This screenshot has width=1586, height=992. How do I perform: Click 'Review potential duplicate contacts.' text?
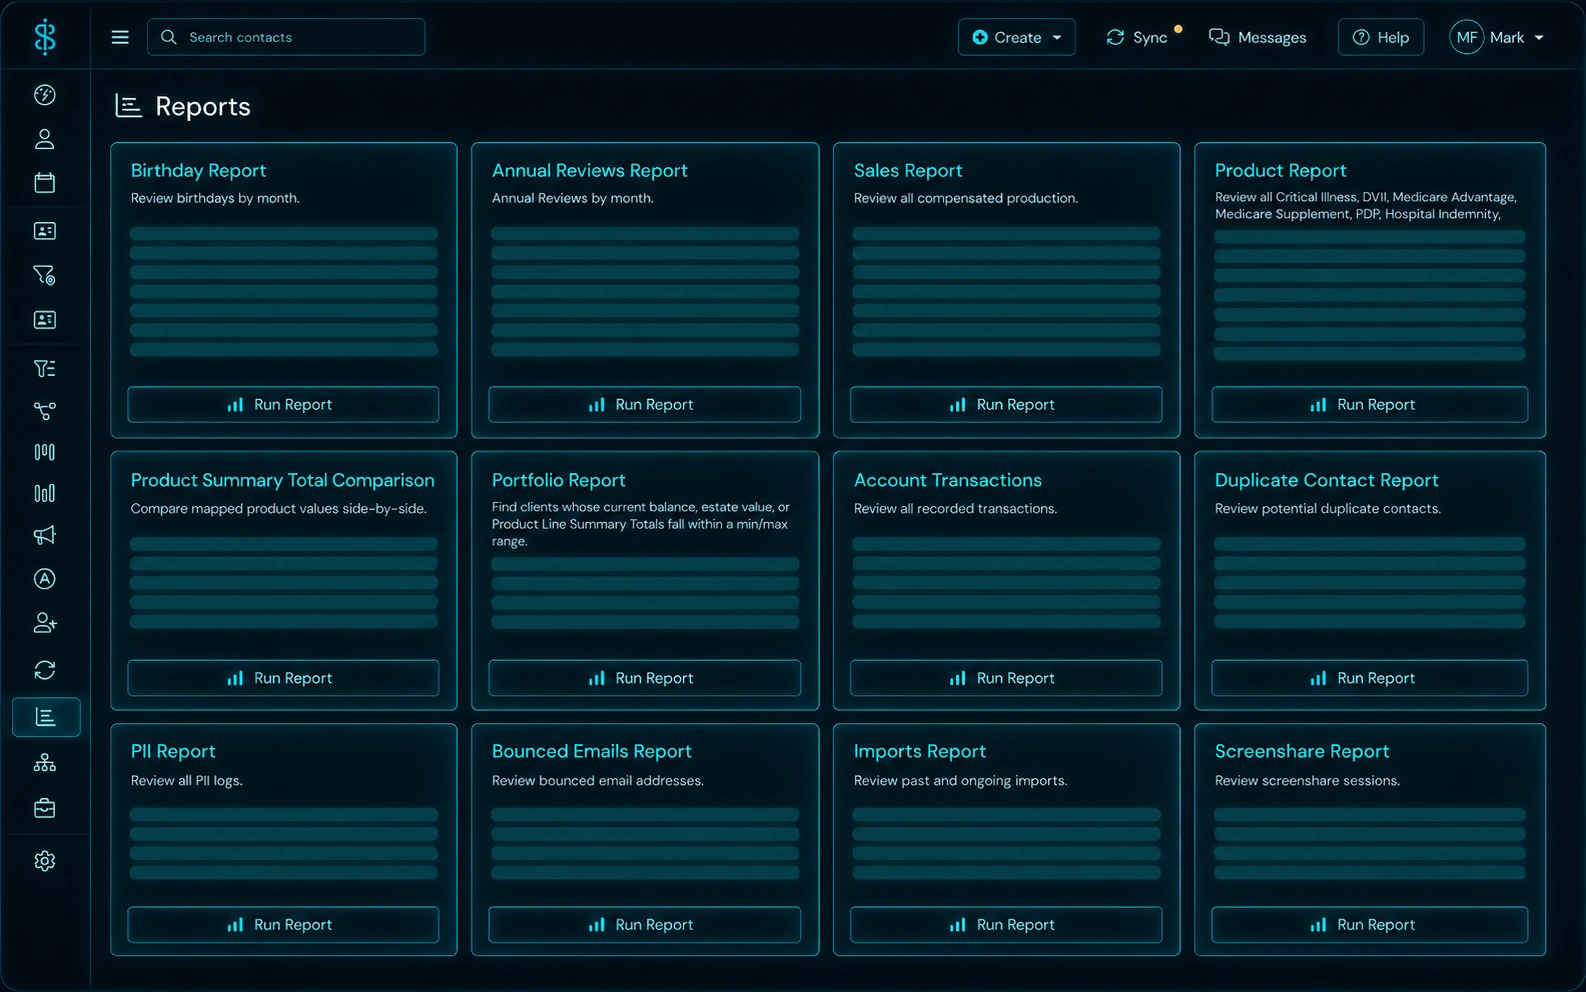(1327, 508)
